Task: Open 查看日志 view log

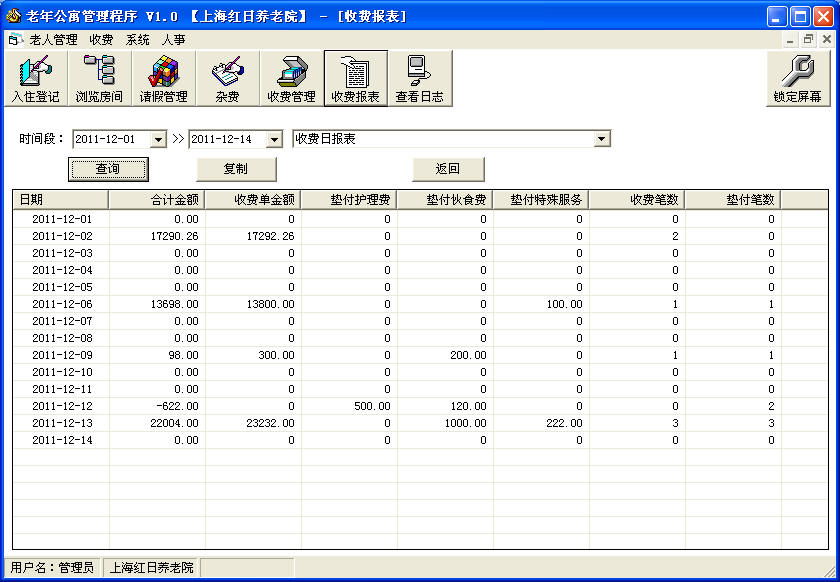Action: pos(419,78)
